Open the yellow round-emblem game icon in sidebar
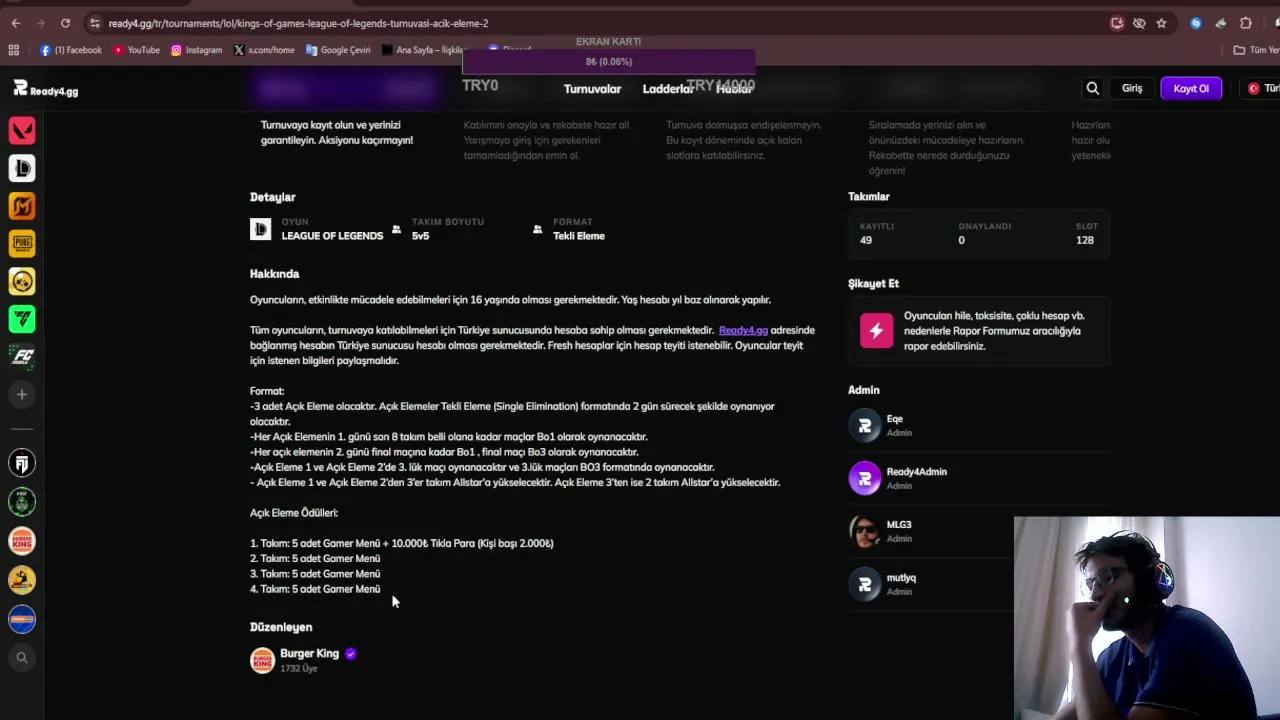 pos(22,281)
